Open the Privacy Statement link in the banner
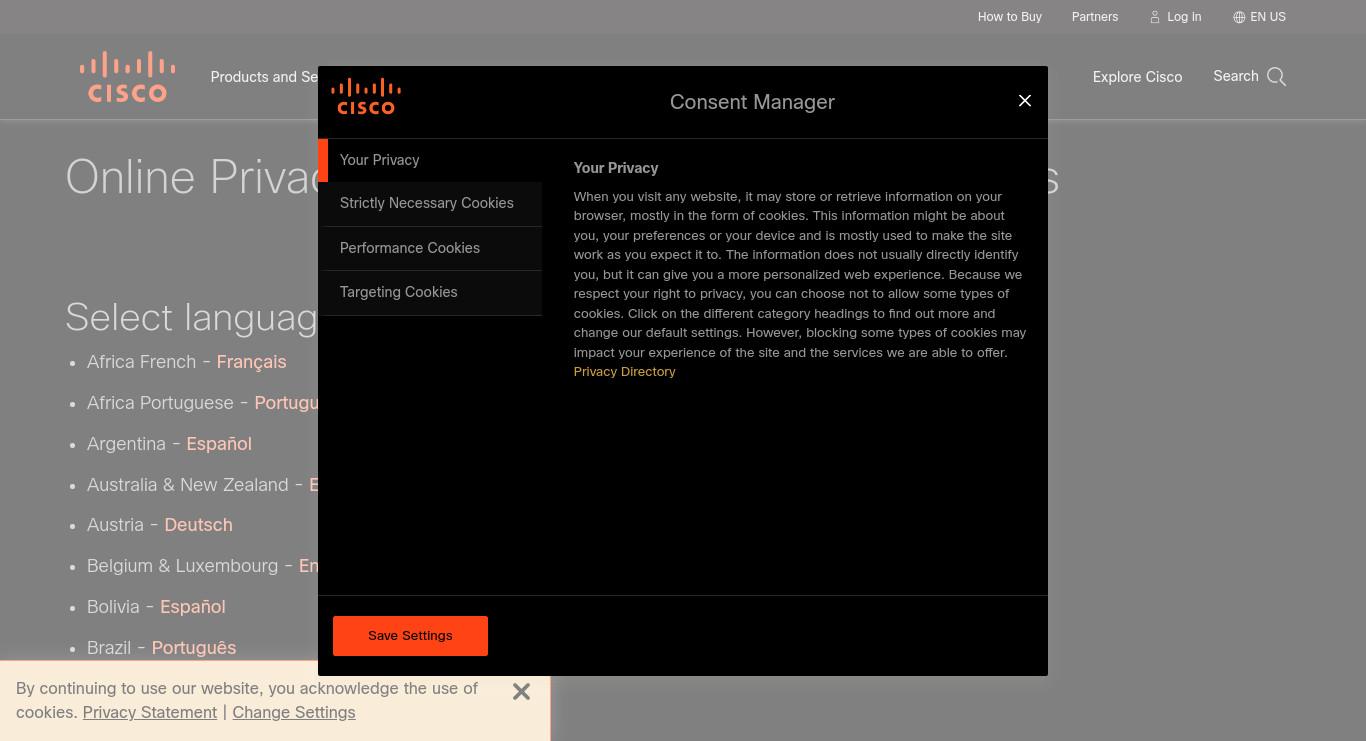Viewport: 1366px width, 741px height. click(x=150, y=713)
